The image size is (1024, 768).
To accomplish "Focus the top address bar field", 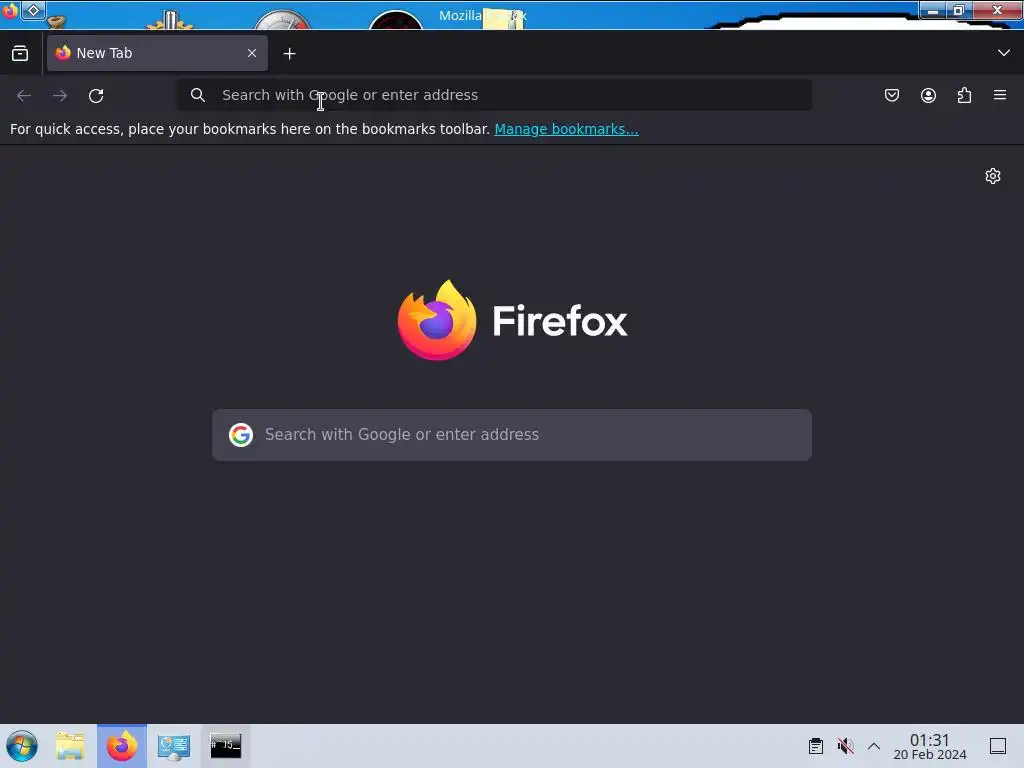I will click(x=494, y=95).
